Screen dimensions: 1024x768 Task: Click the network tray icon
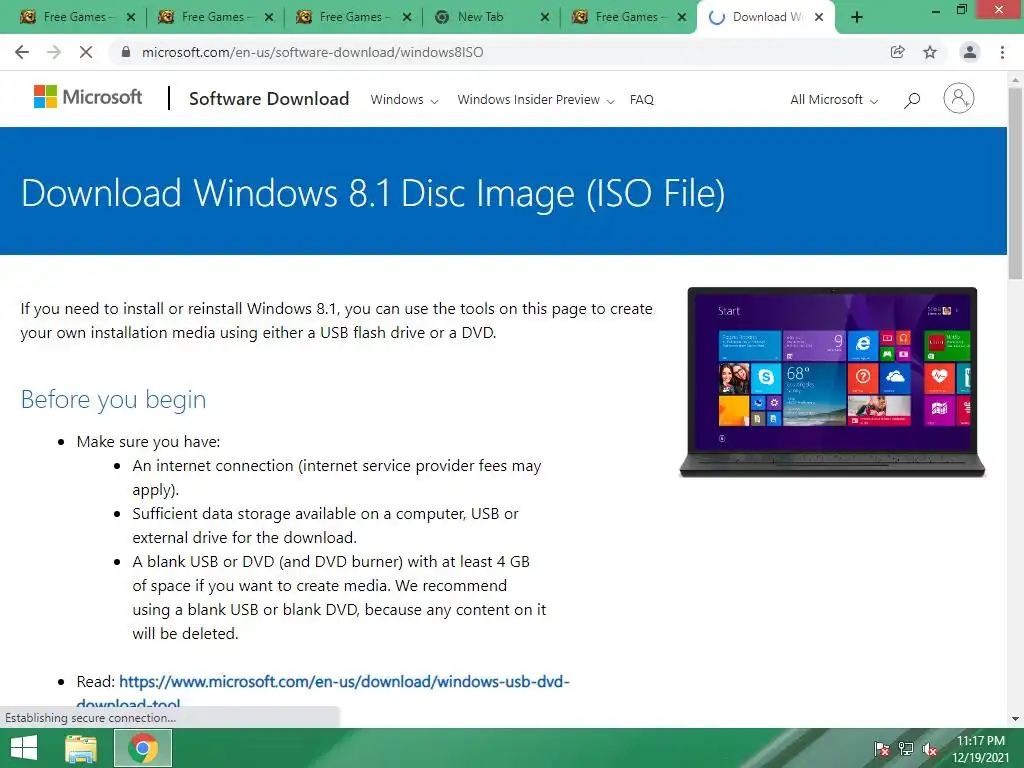pyautogui.click(x=906, y=750)
